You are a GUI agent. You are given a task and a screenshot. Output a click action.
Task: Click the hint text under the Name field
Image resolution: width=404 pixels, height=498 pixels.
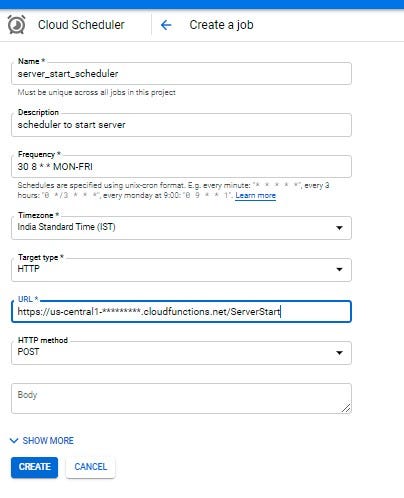click(97, 92)
